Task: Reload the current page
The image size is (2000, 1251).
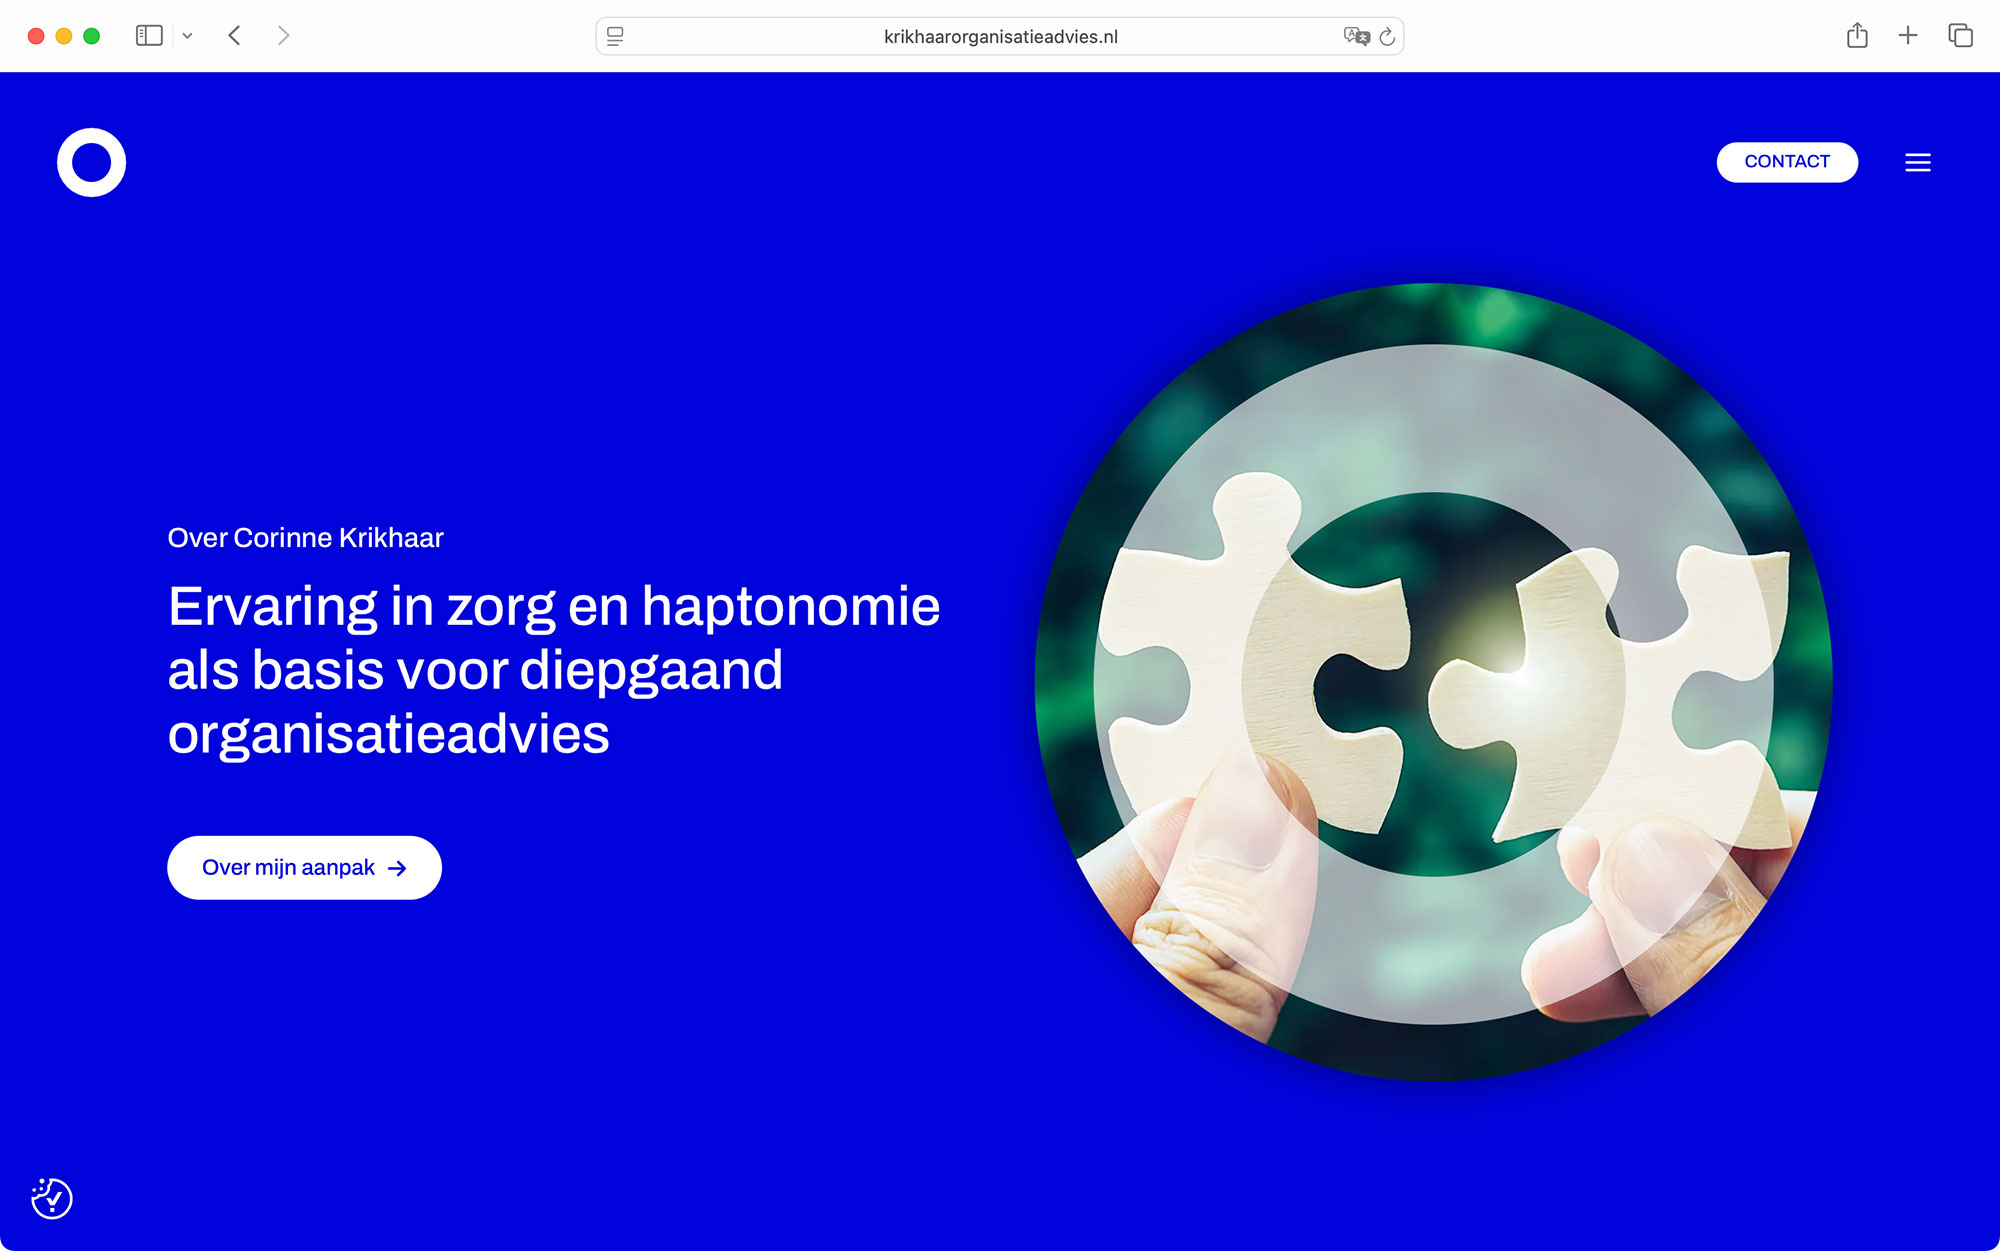Action: coord(1387,36)
